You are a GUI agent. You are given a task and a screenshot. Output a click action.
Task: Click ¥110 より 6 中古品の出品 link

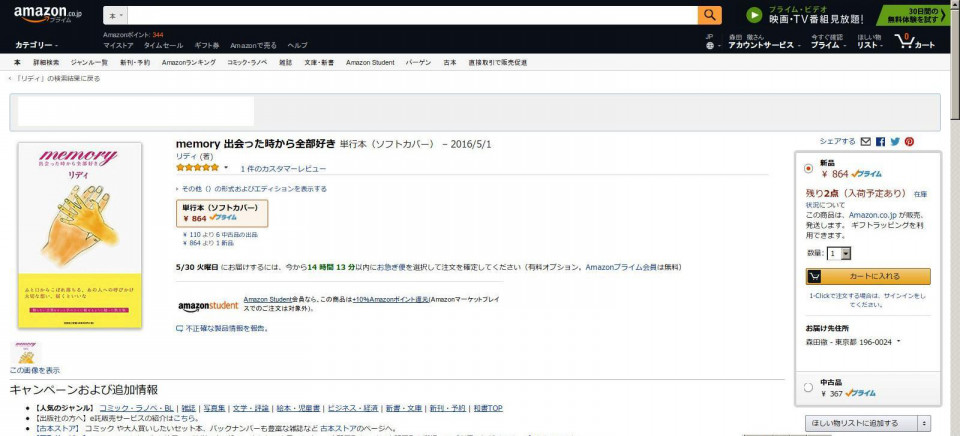[x=220, y=235]
